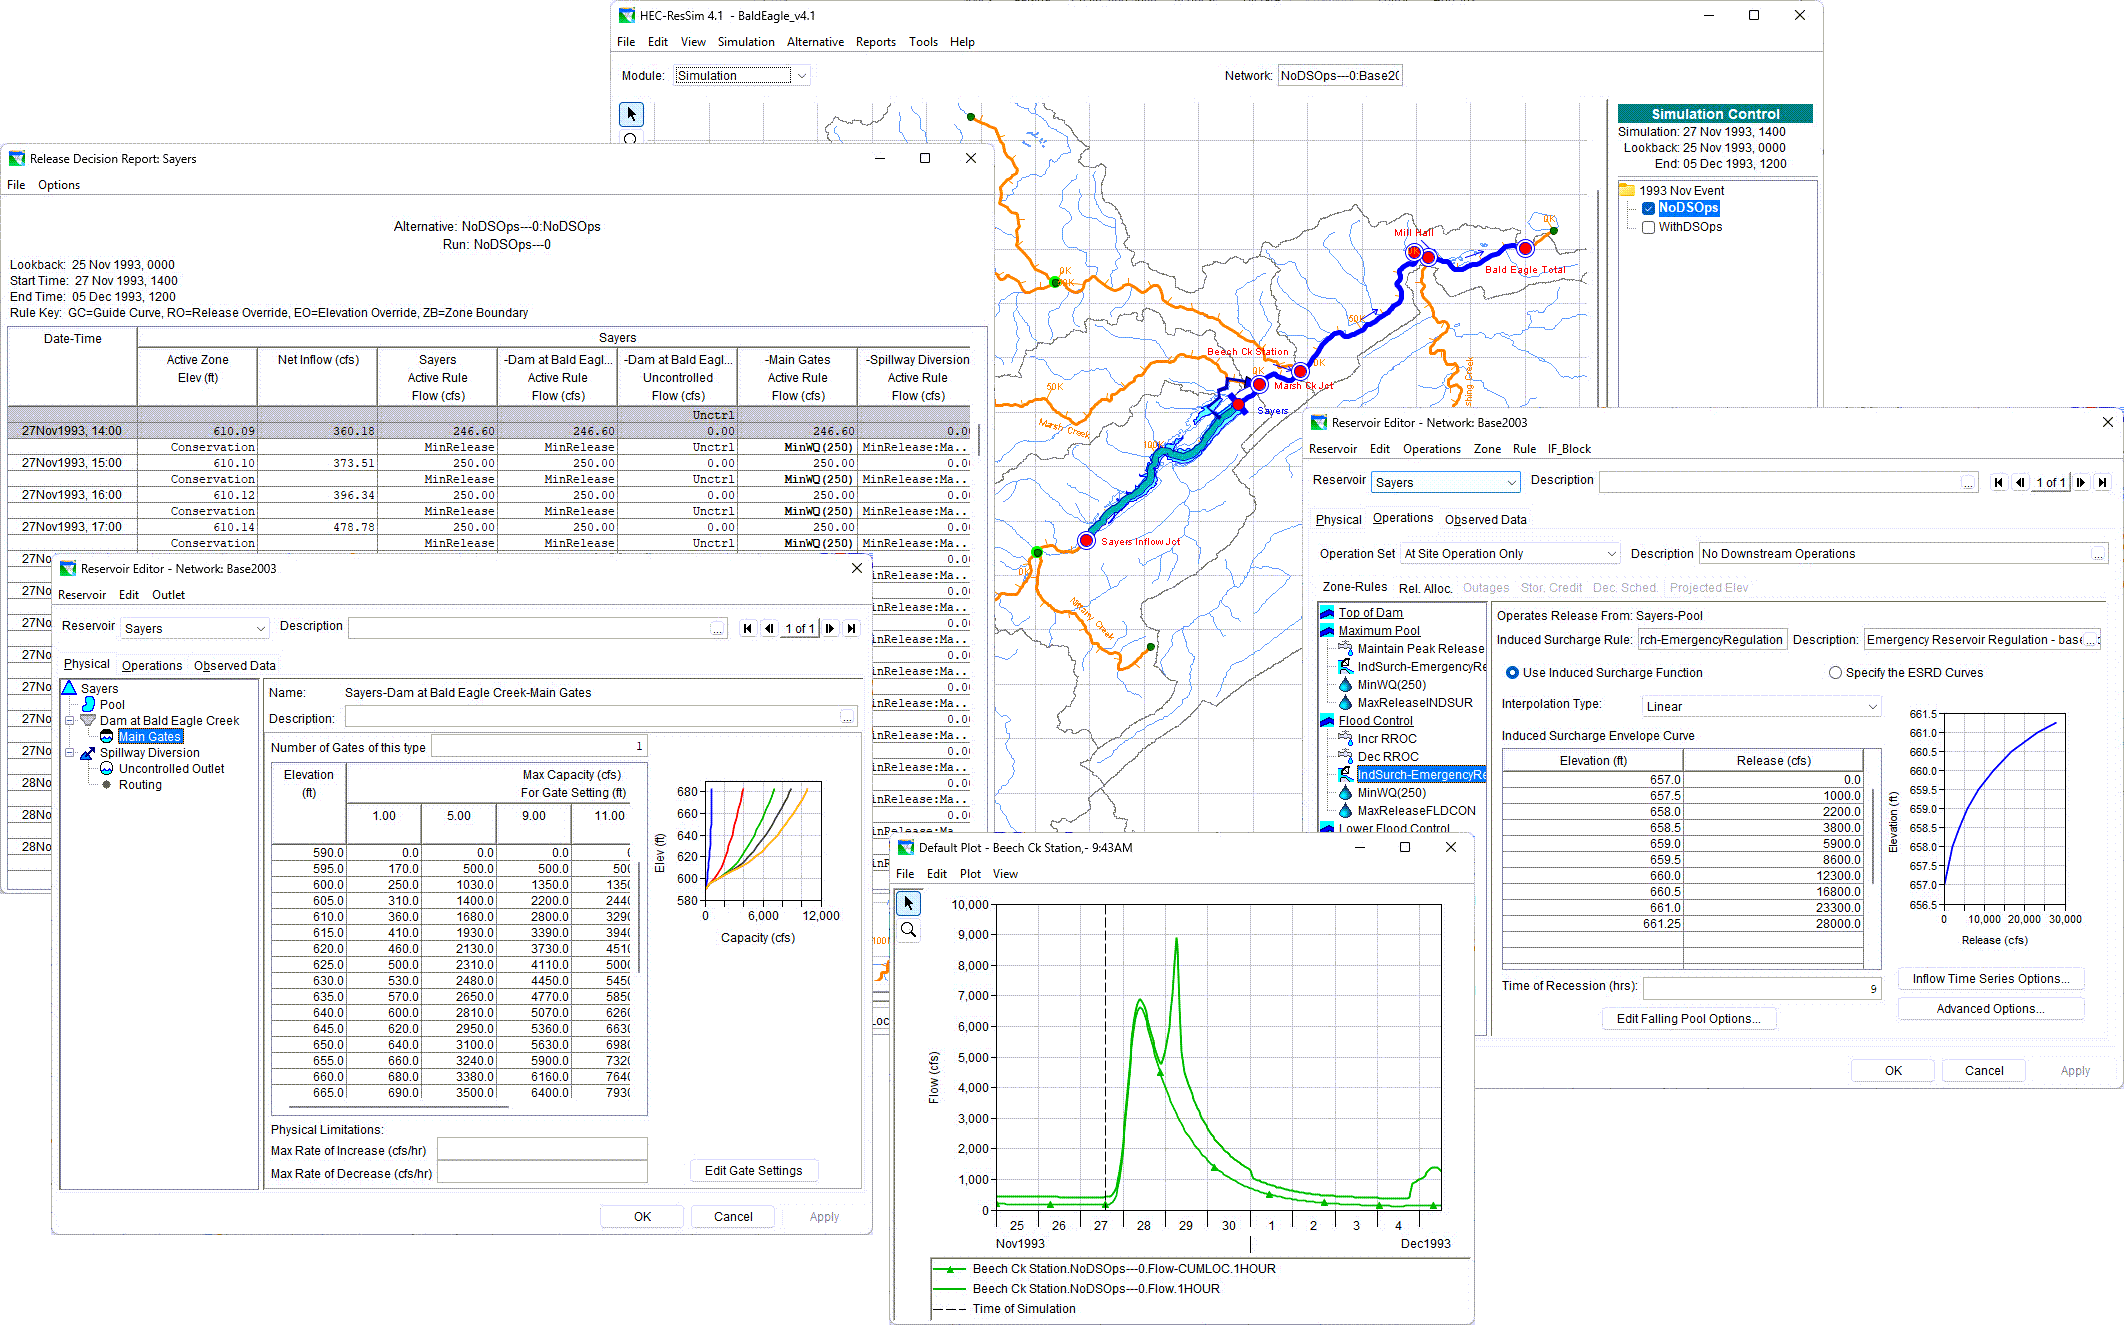Screen dimensions: 2127x1332
Task: Go to previous reservoir in Physical editor navigator
Action: point(768,628)
